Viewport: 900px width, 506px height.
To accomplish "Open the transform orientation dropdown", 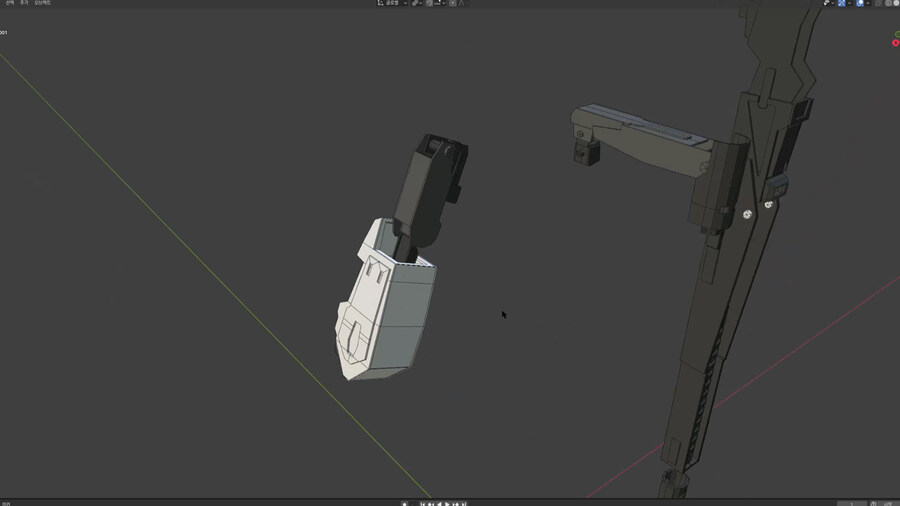I will [395, 3].
